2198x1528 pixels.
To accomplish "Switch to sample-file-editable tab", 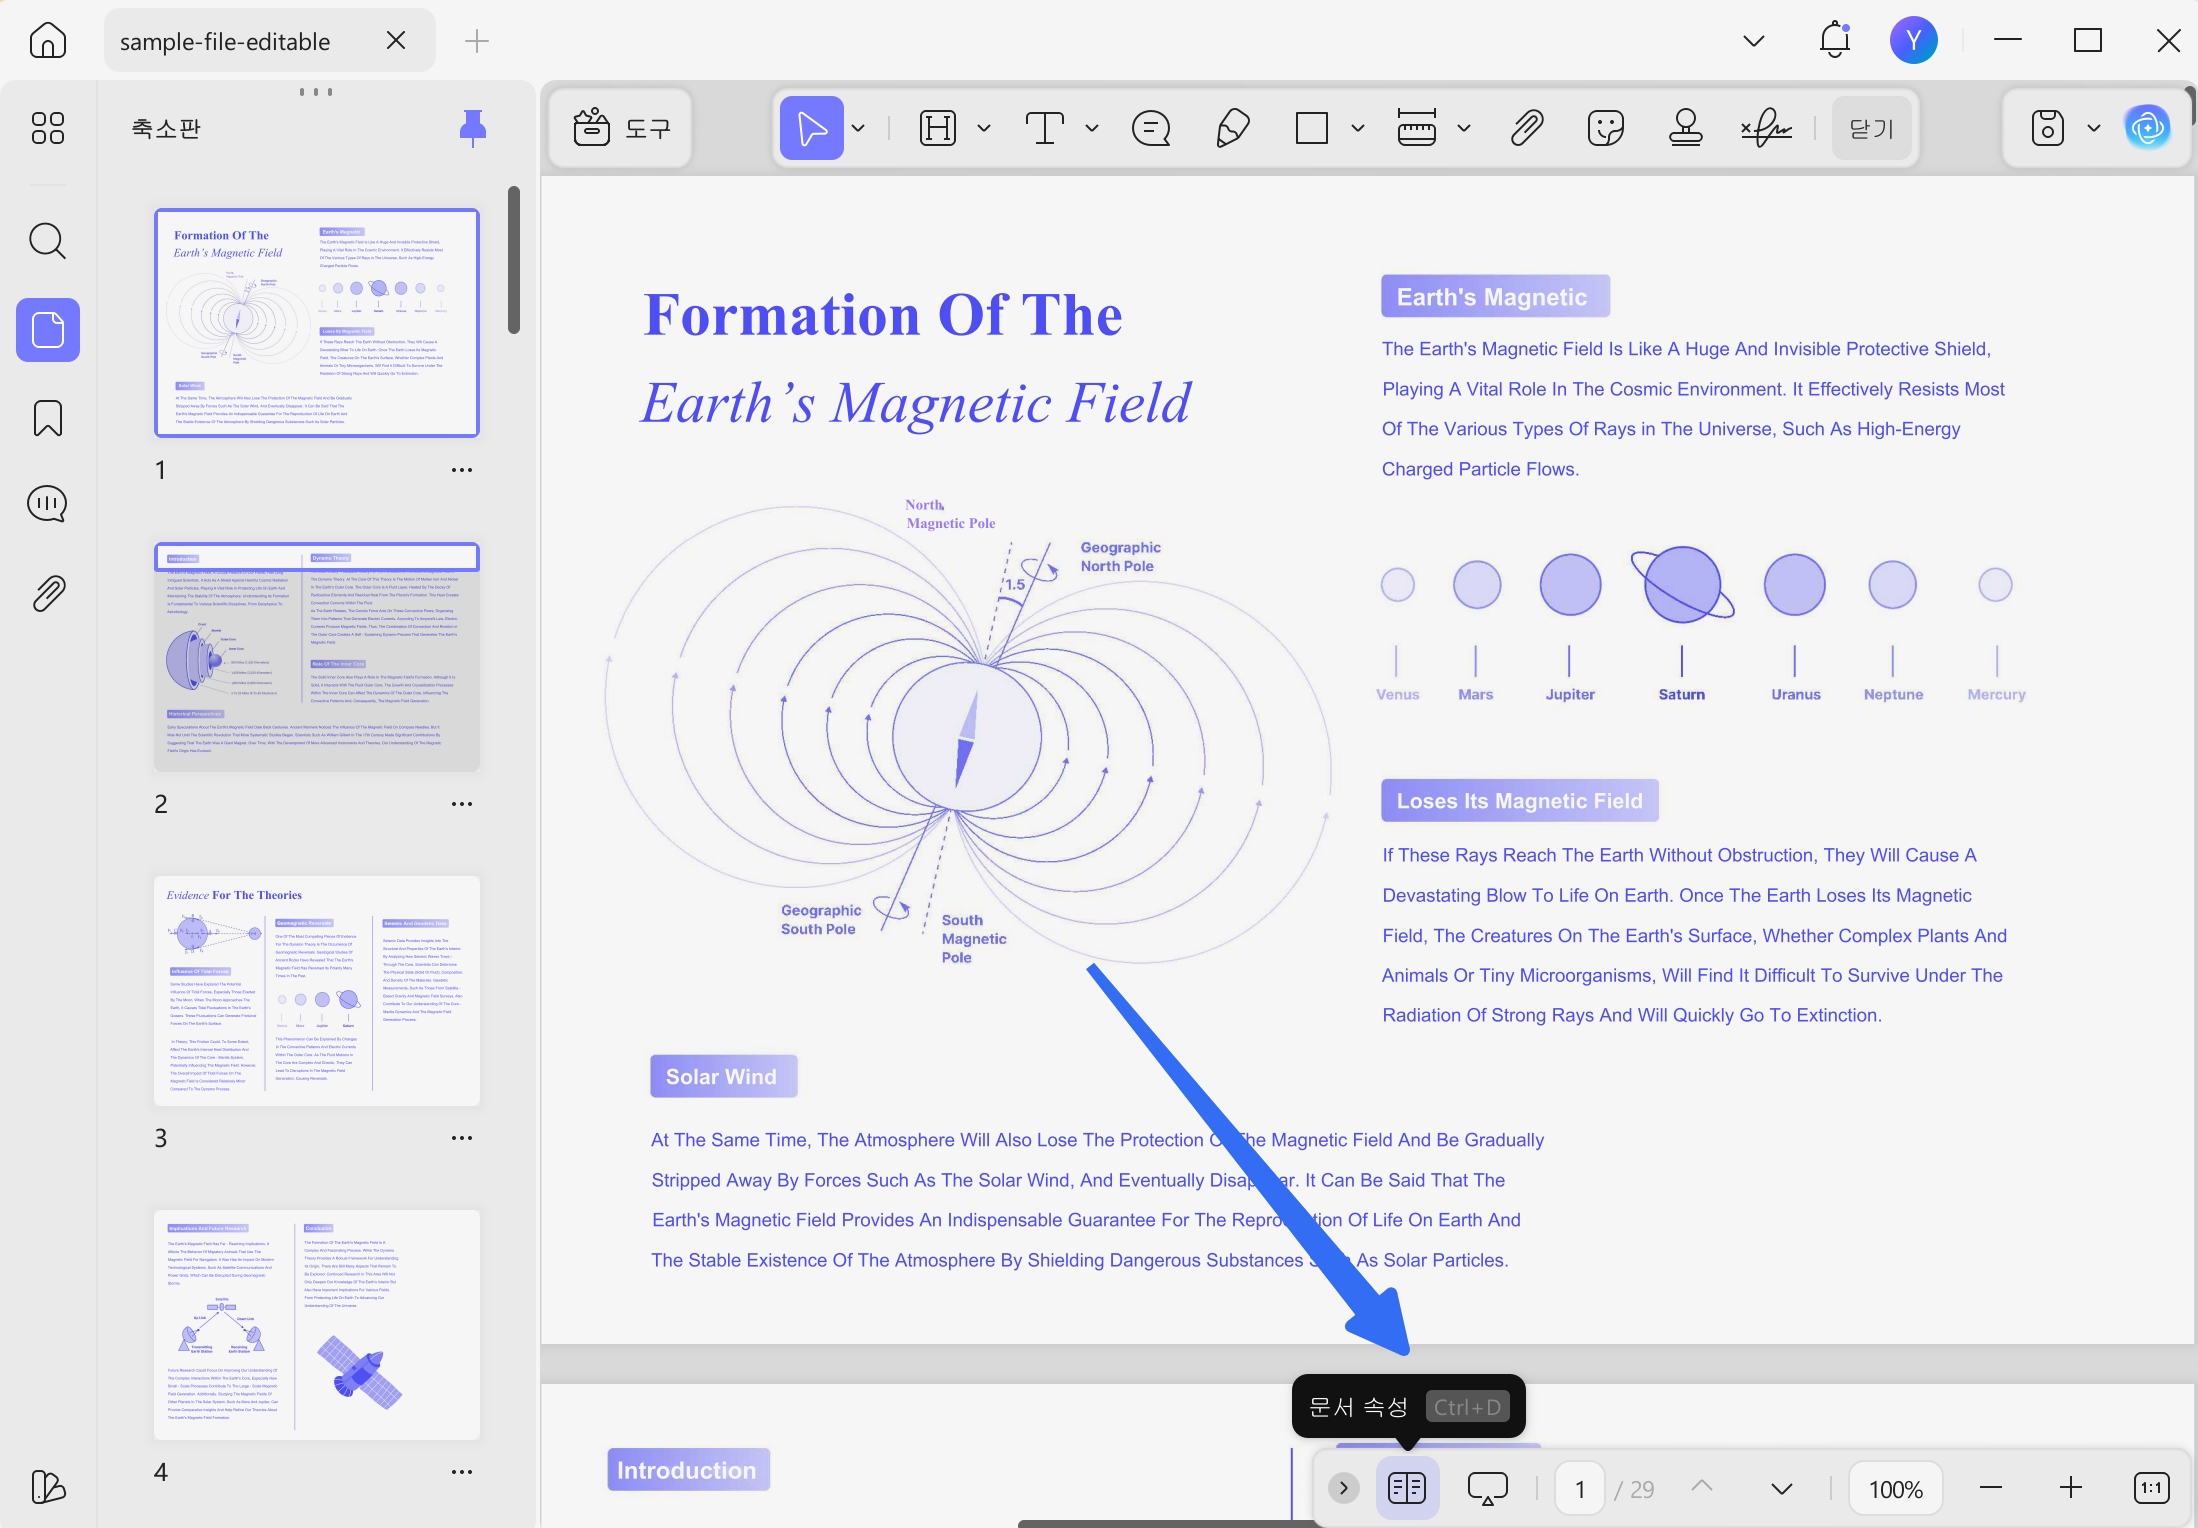I will tap(225, 41).
